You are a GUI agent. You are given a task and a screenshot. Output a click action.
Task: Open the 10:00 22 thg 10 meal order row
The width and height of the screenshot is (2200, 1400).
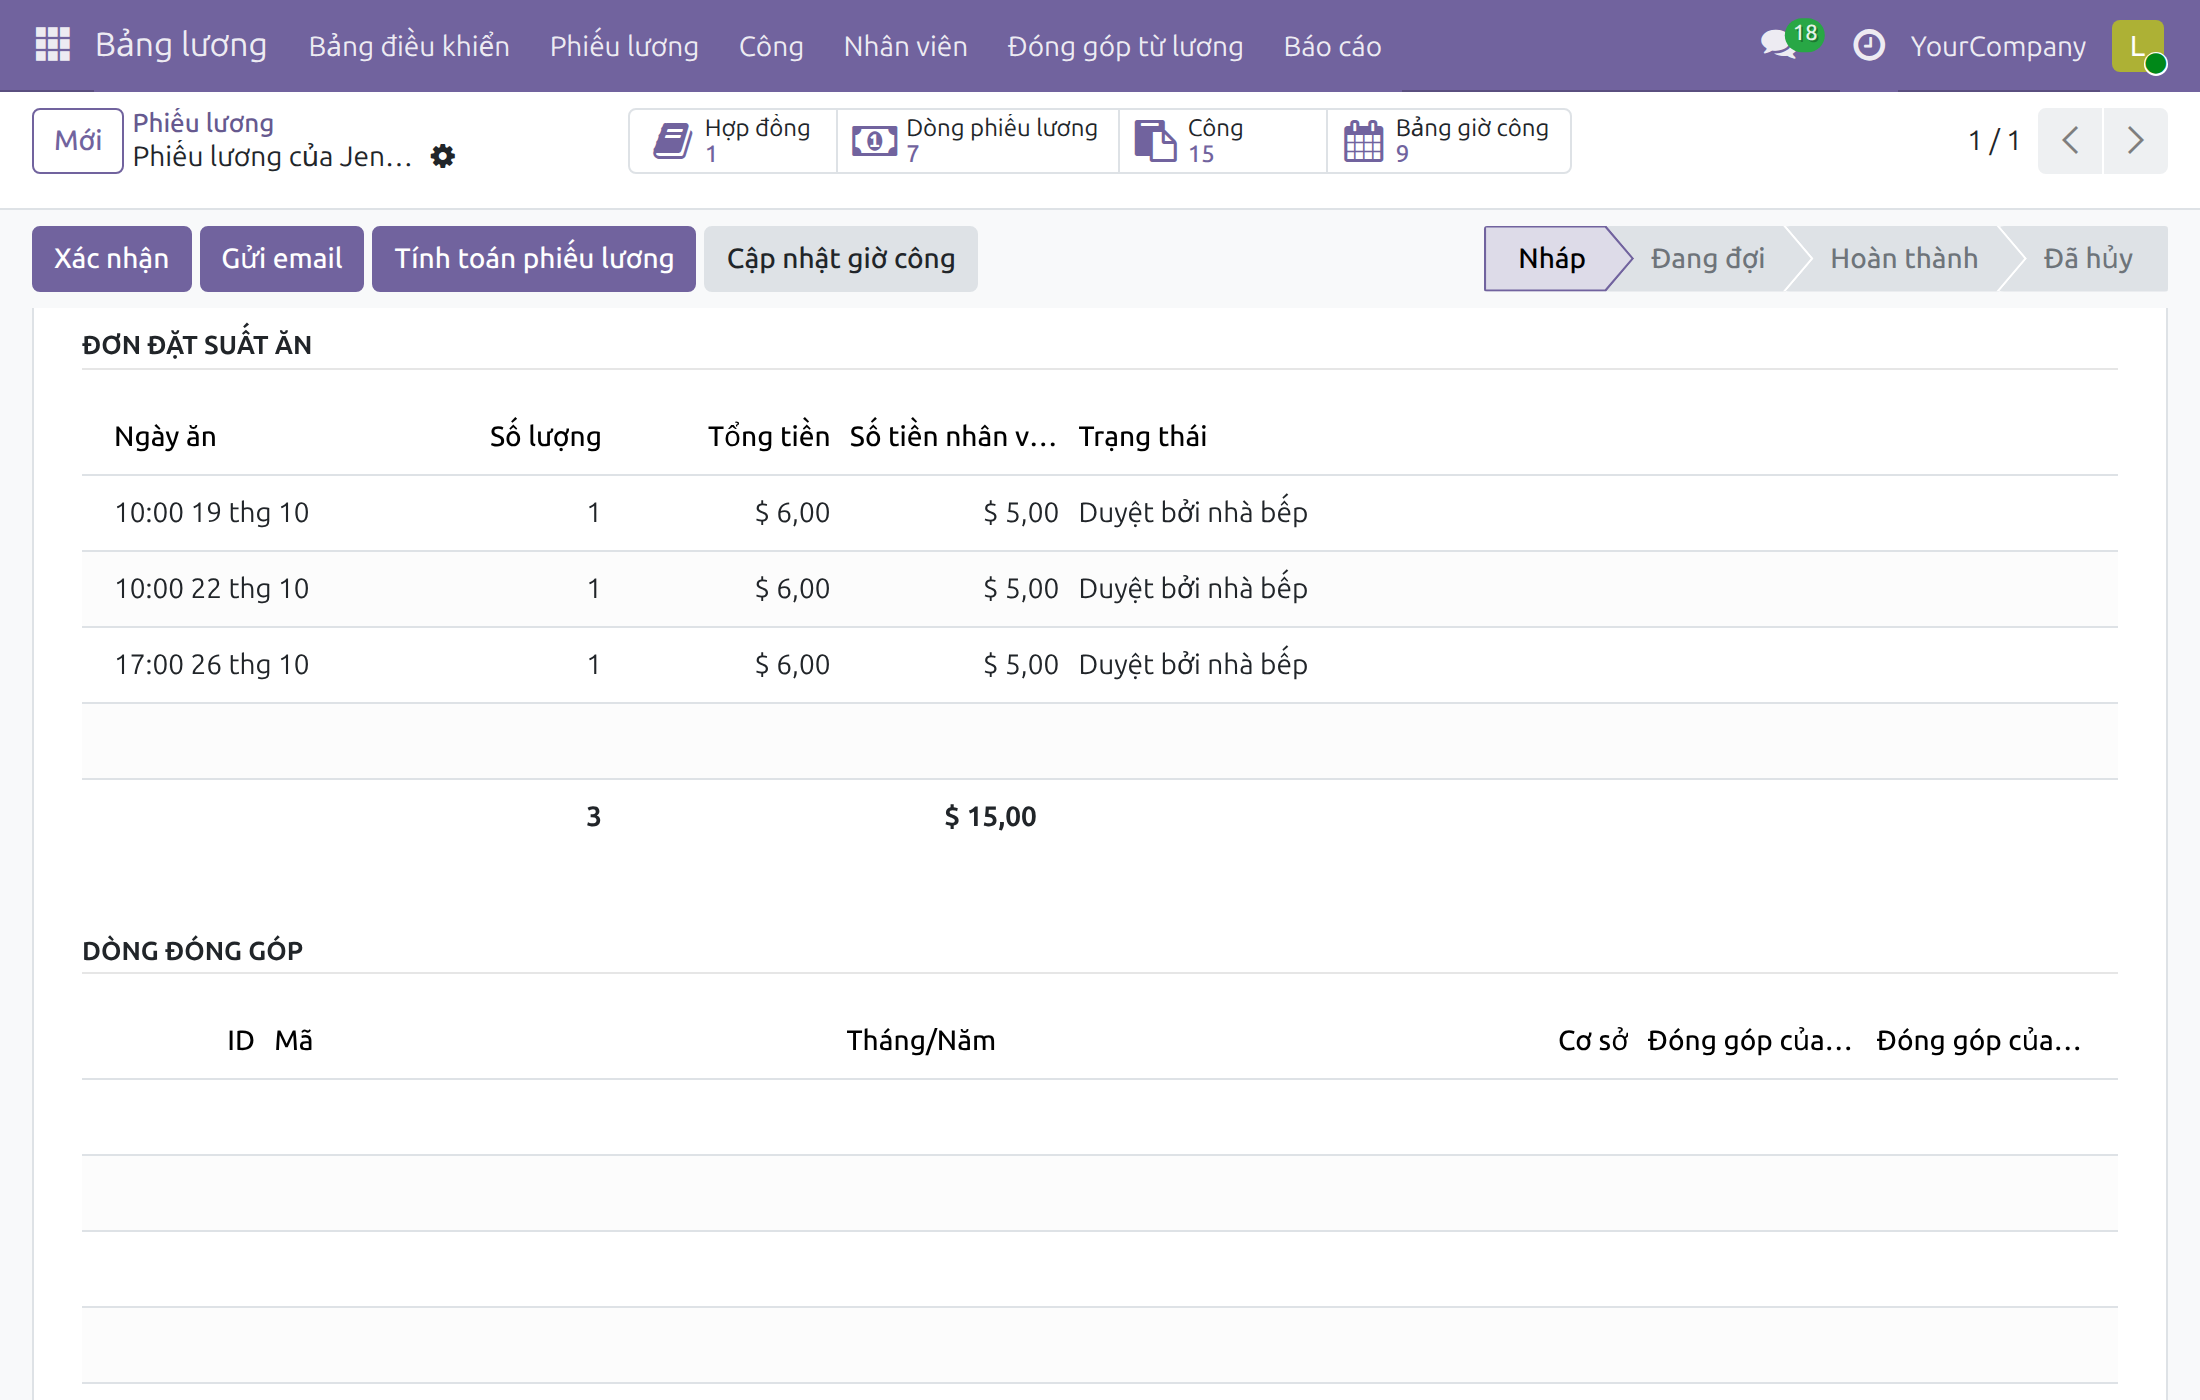pyautogui.click(x=1100, y=589)
